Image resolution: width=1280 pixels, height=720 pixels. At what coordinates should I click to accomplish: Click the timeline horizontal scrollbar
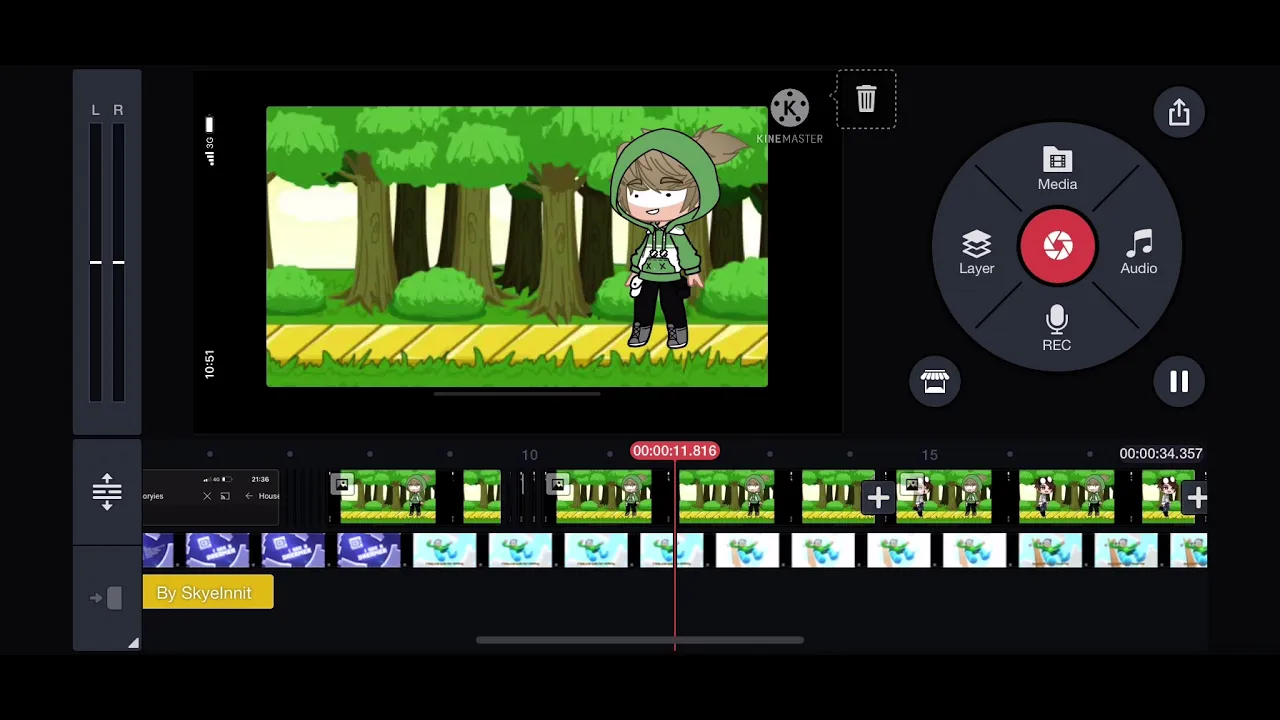click(639, 640)
